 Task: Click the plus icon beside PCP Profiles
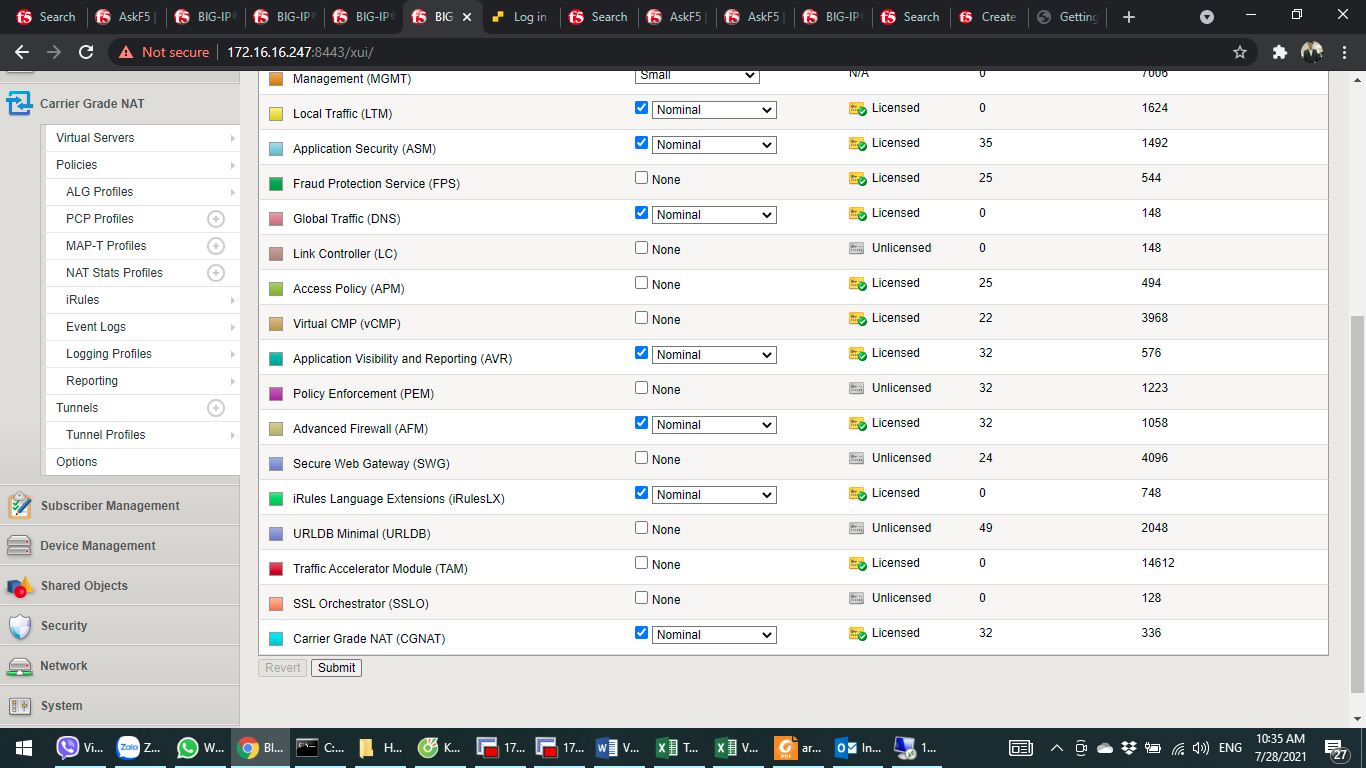click(x=215, y=219)
